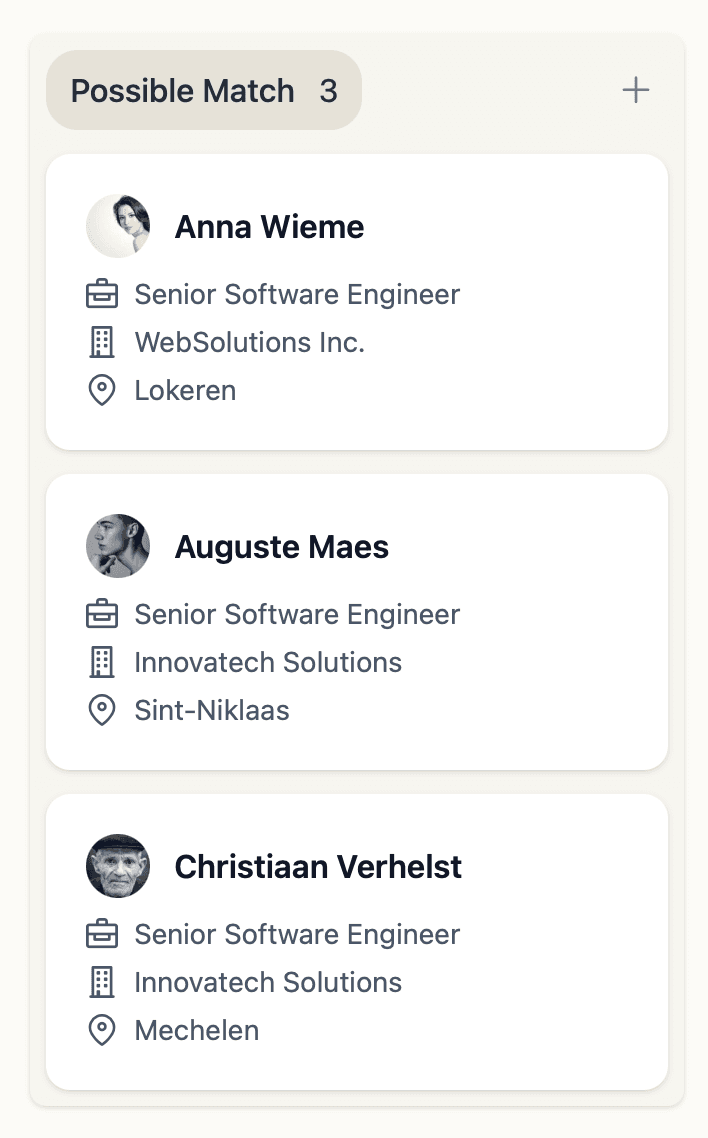Click the briefcase icon on Anna Wieme's card
708x1138 pixels.
tap(101, 294)
